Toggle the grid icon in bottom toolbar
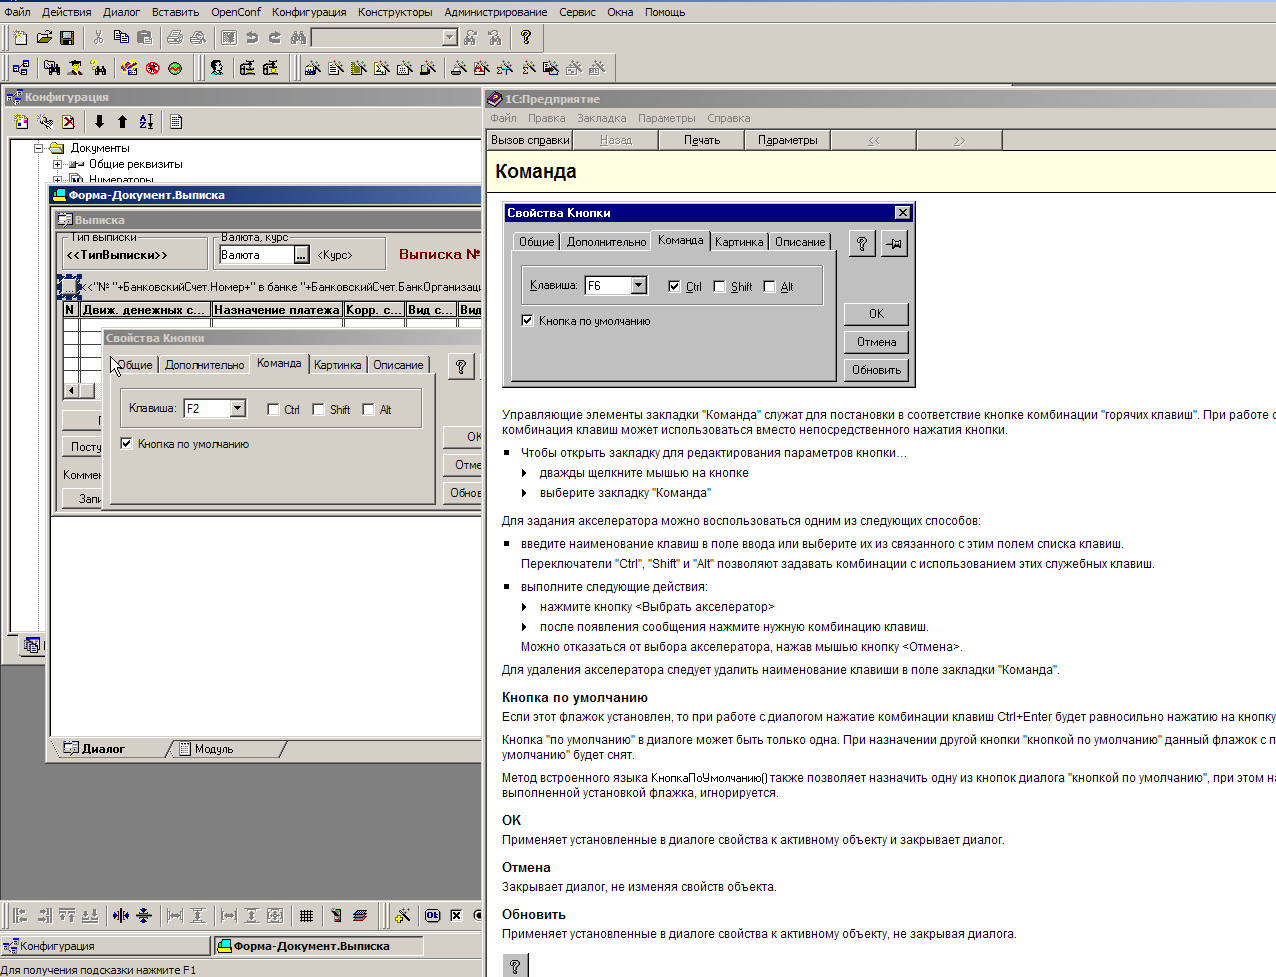Viewport: 1276px width, 977px height. pyautogui.click(x=306, y=915)
